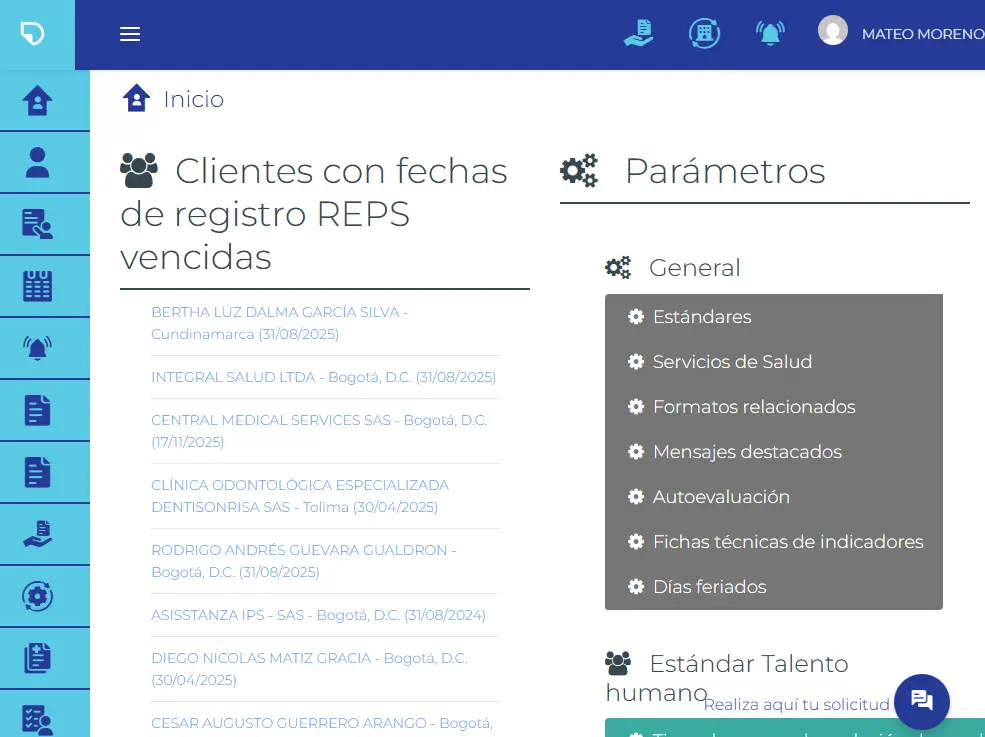Open Servicios de Salud parameter

click(x=731, y=362)
